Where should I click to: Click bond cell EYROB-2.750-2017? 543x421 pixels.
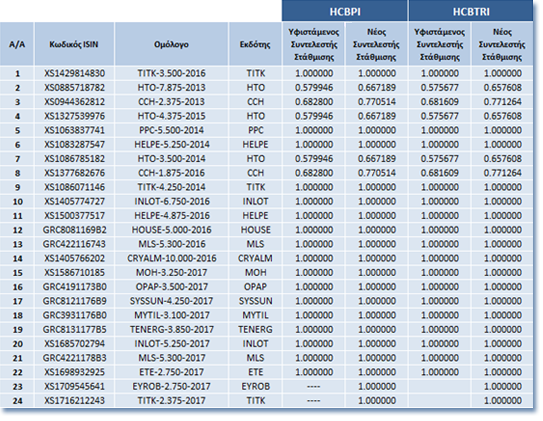[171, 386]
